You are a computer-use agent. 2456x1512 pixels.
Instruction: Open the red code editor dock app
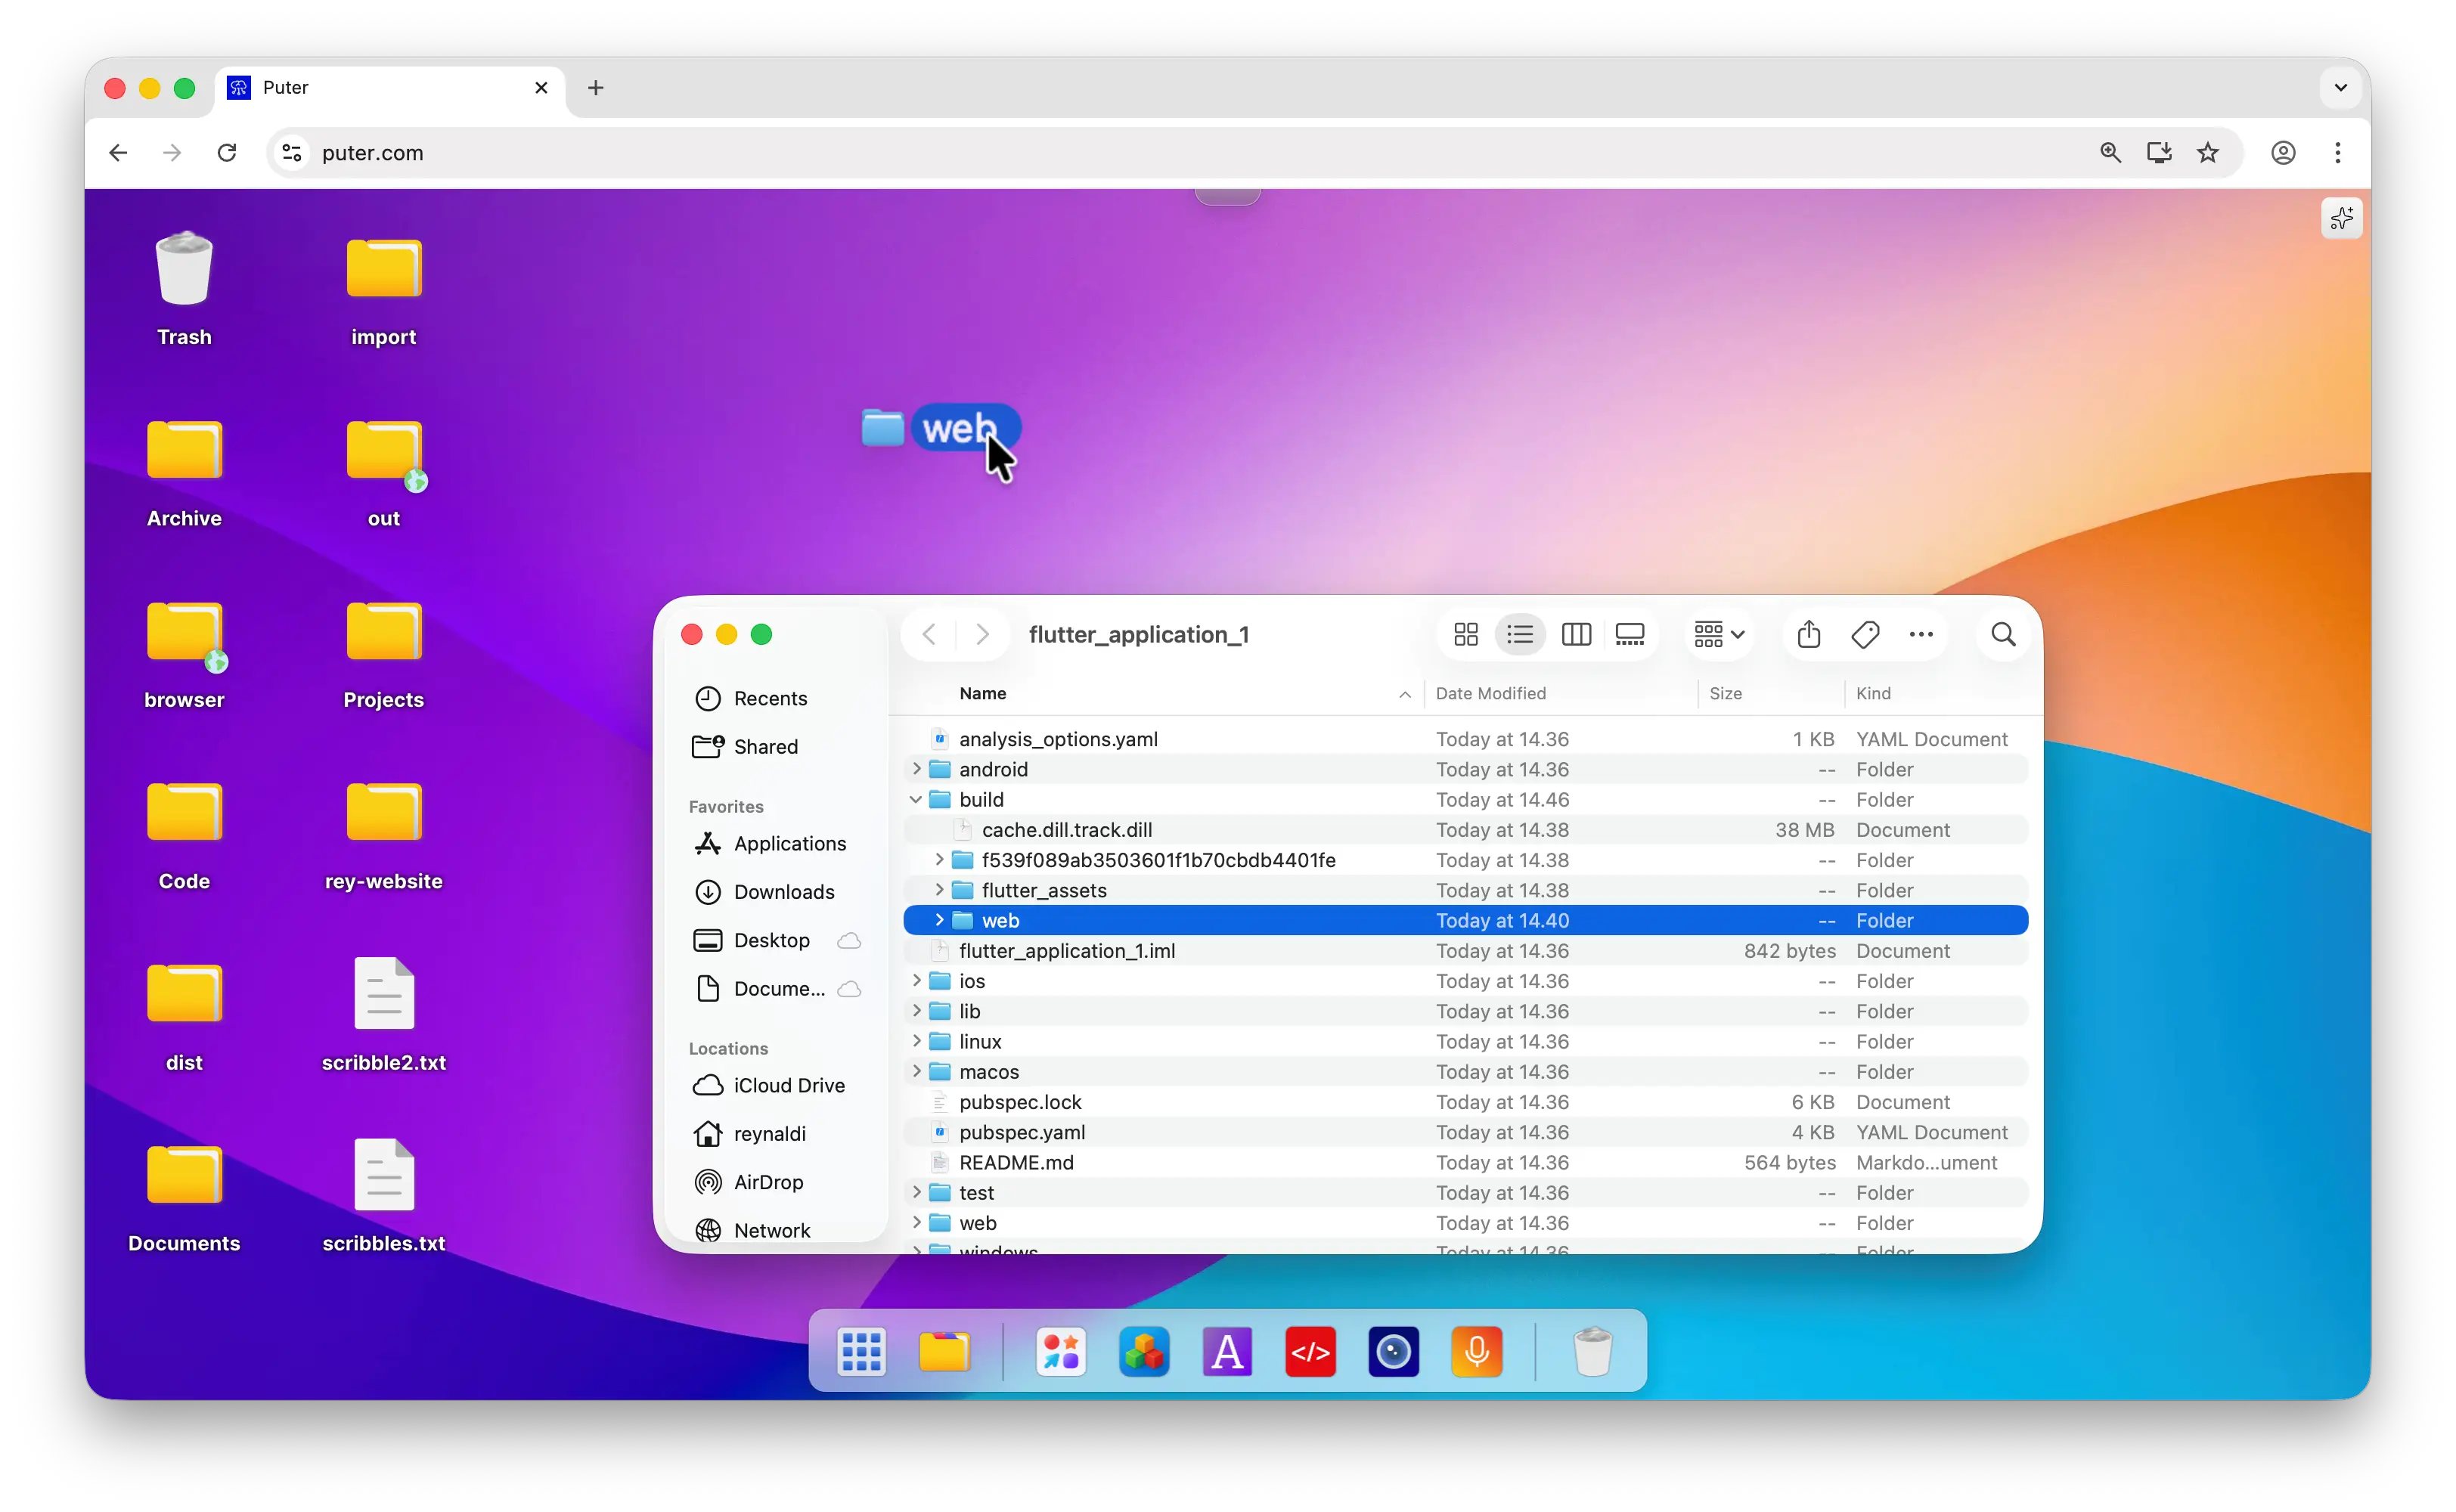1310,1352
